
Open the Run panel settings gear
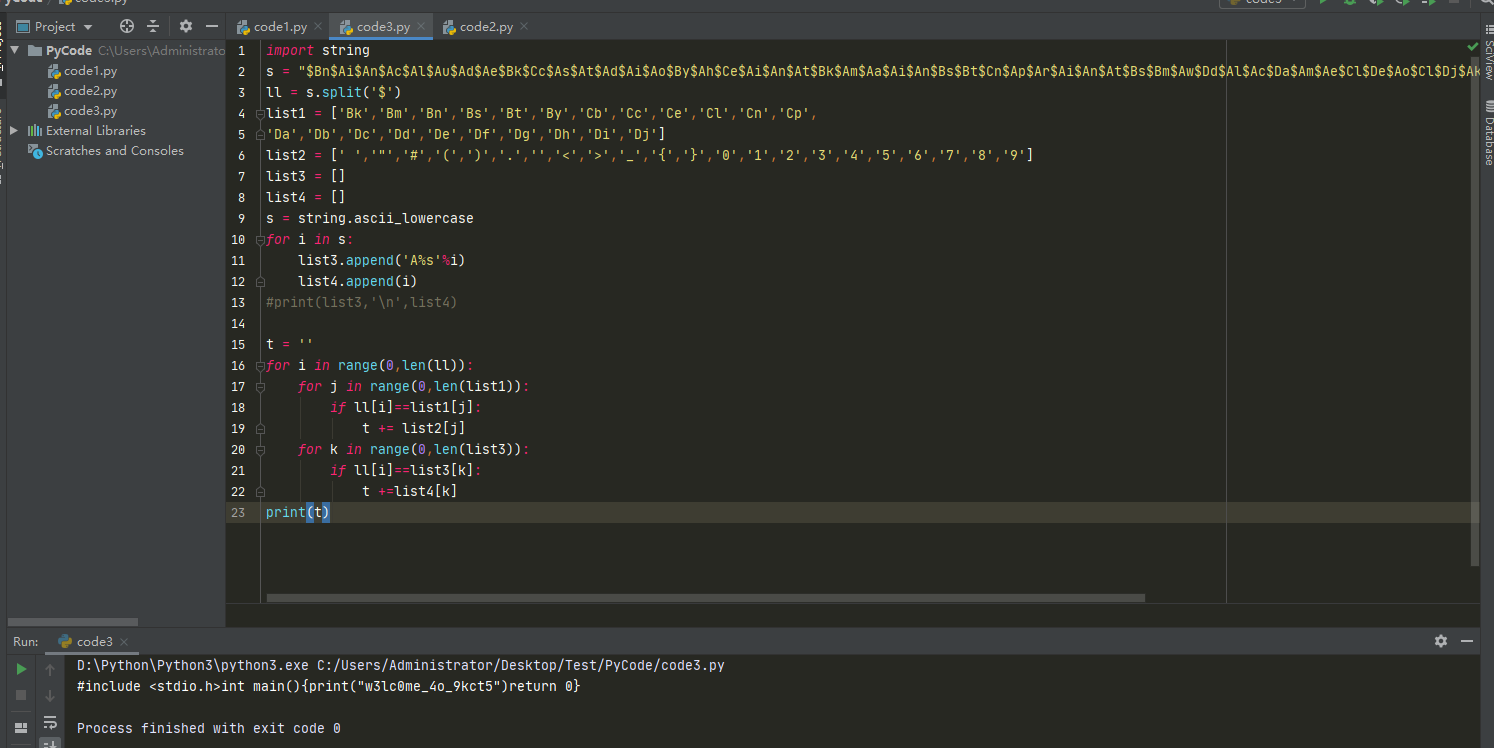pyautogui.click(x=1440, y=641)
